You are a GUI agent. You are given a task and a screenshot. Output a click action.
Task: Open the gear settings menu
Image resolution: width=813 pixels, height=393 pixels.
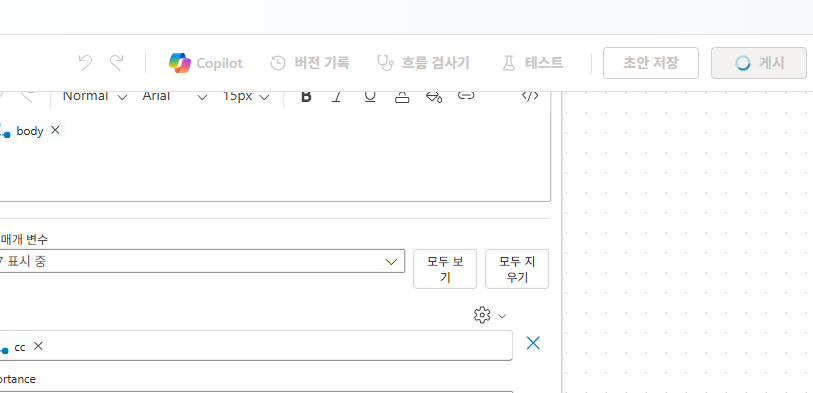point(482,315)
